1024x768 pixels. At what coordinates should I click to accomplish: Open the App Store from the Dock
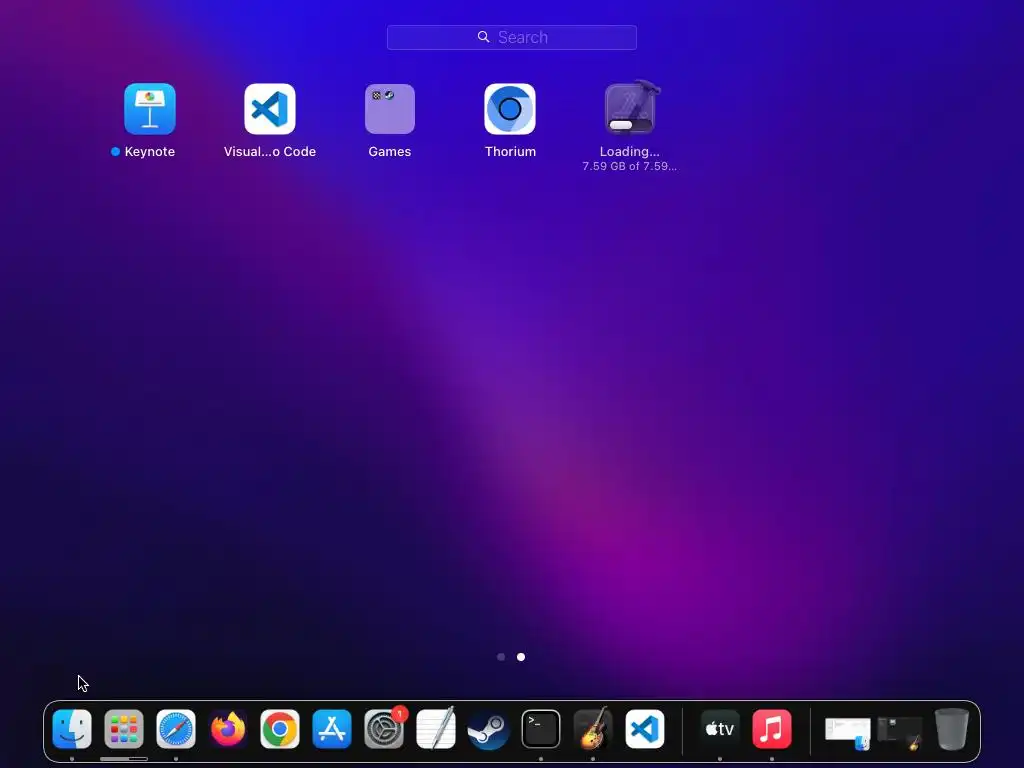(x=332, y=729)
